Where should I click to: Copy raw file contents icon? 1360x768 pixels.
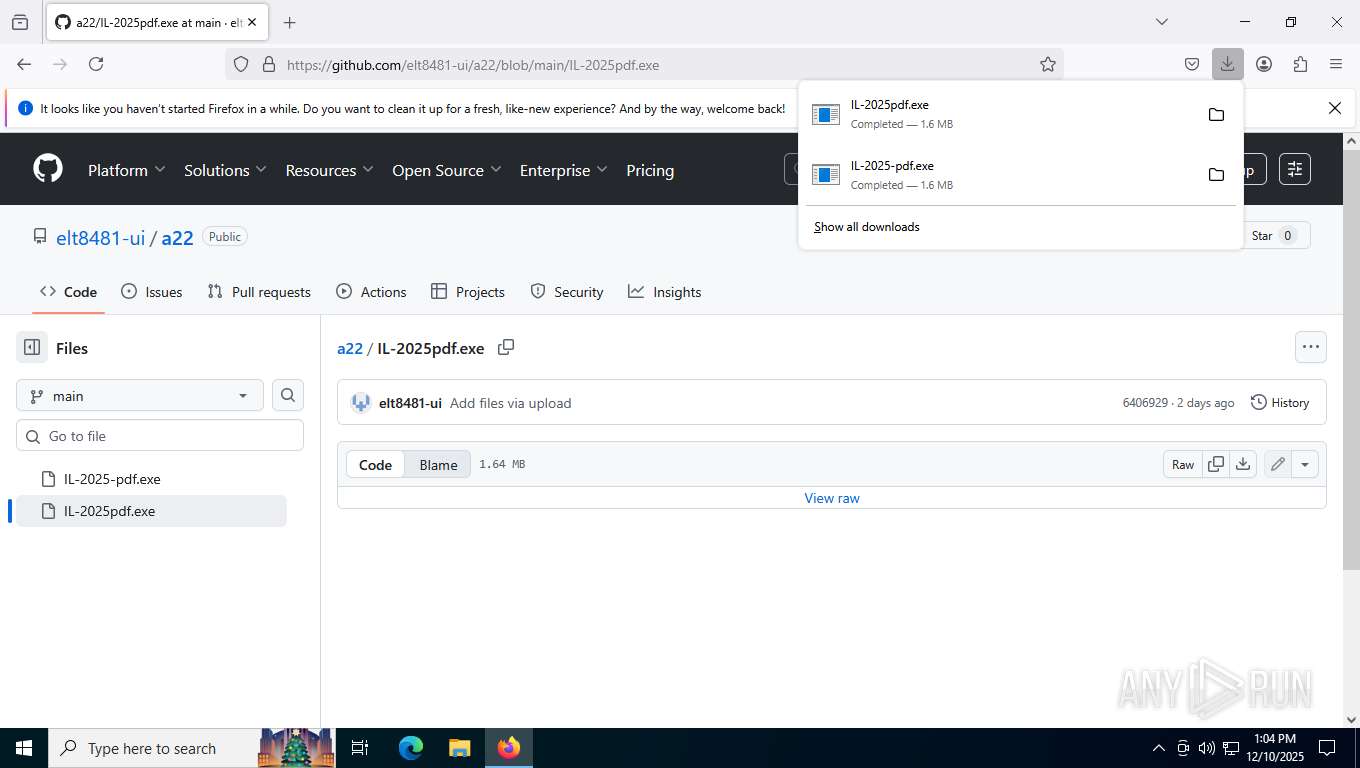point(1216,464)
